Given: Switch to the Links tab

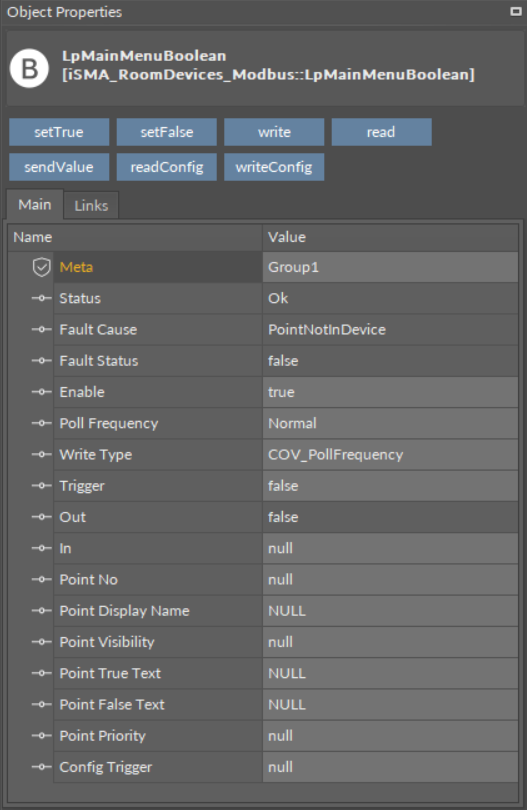Looking at the screenshot, I should pyautogui.click(x=91, y=206).
